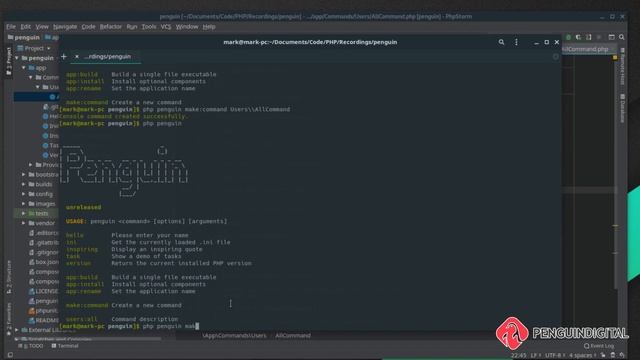Select the .gitignore file
Viewport: 640px width, 360px height.
(44, 253)
